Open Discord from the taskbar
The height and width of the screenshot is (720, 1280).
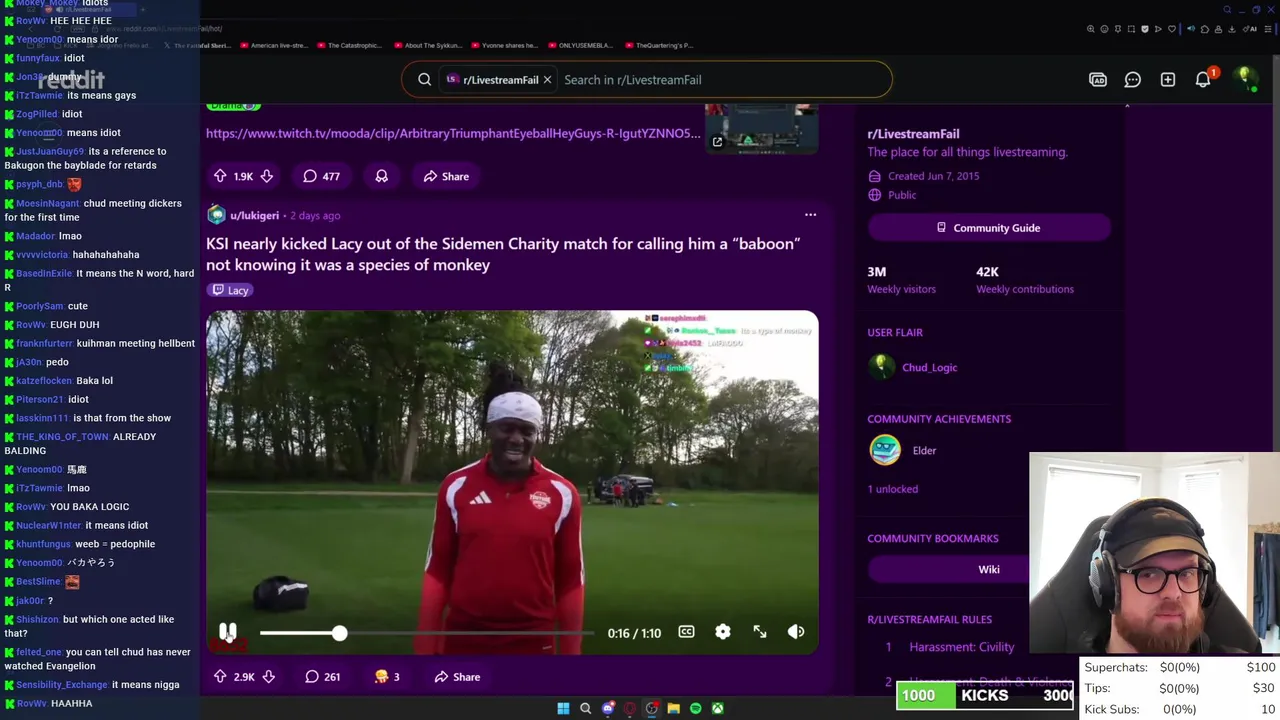tap(608, 708)
